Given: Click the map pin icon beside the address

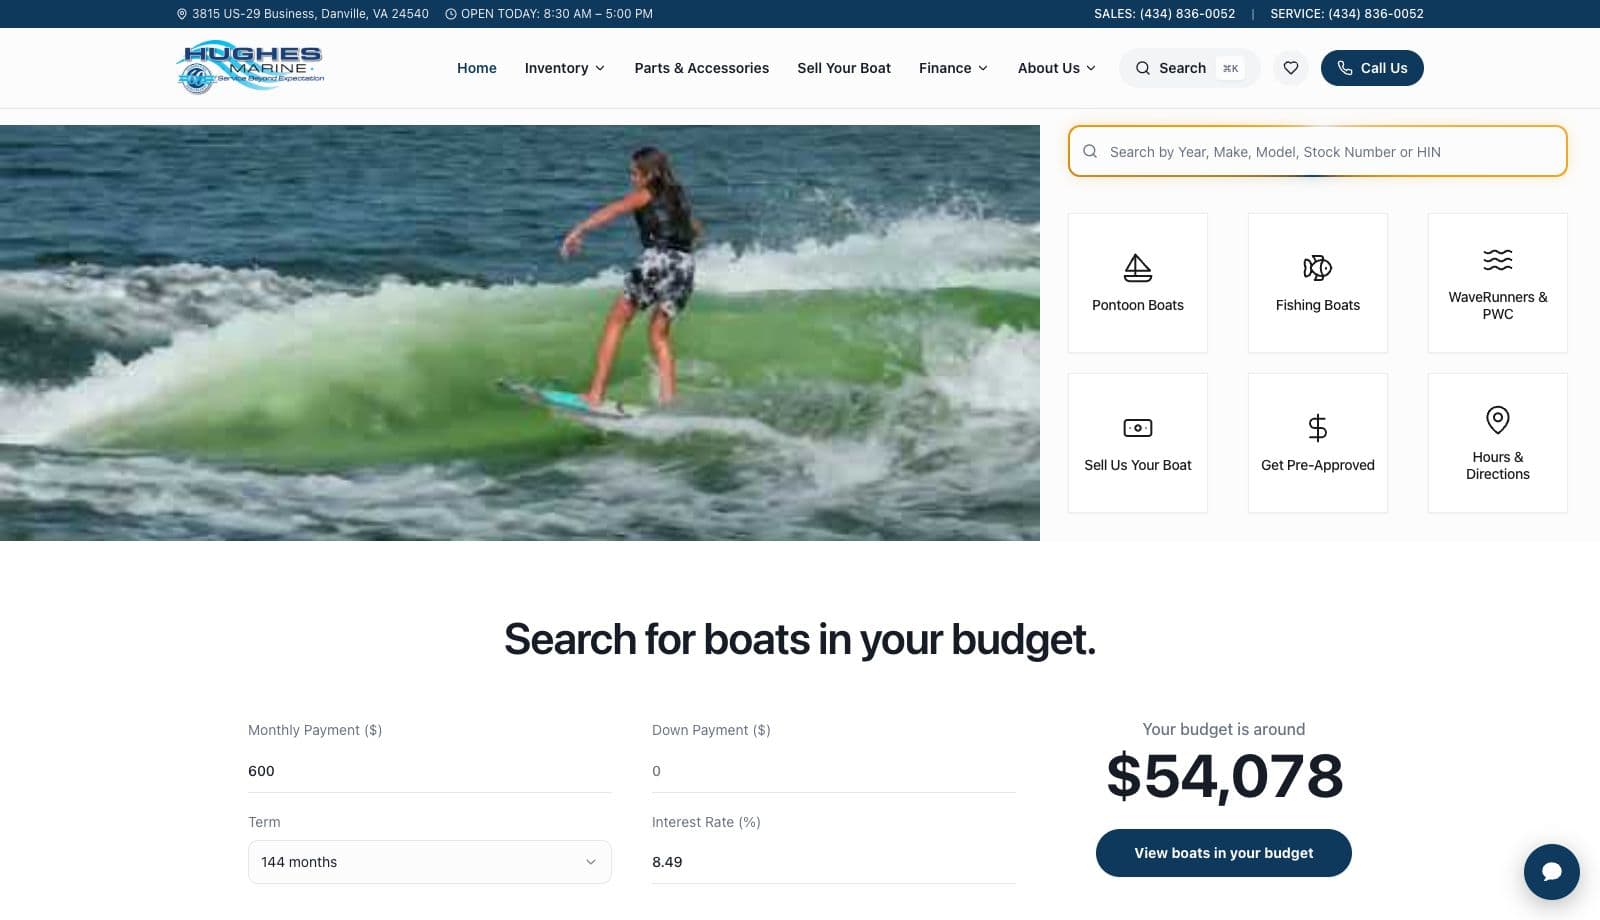Looking at the screenshot, I should (182, 14).
